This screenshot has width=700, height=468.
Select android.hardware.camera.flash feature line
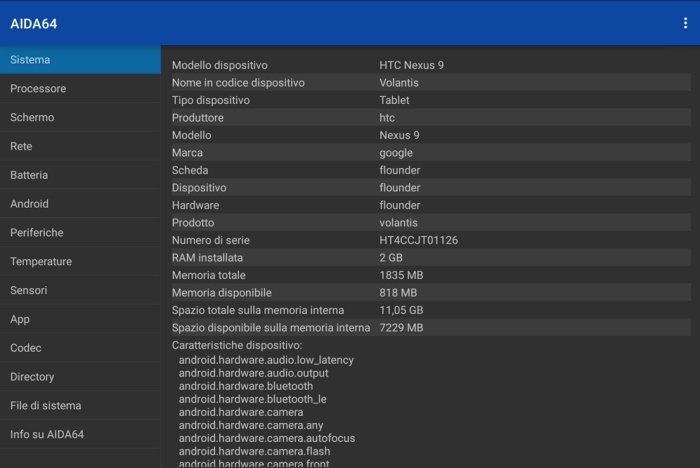[x=254, y=451]
